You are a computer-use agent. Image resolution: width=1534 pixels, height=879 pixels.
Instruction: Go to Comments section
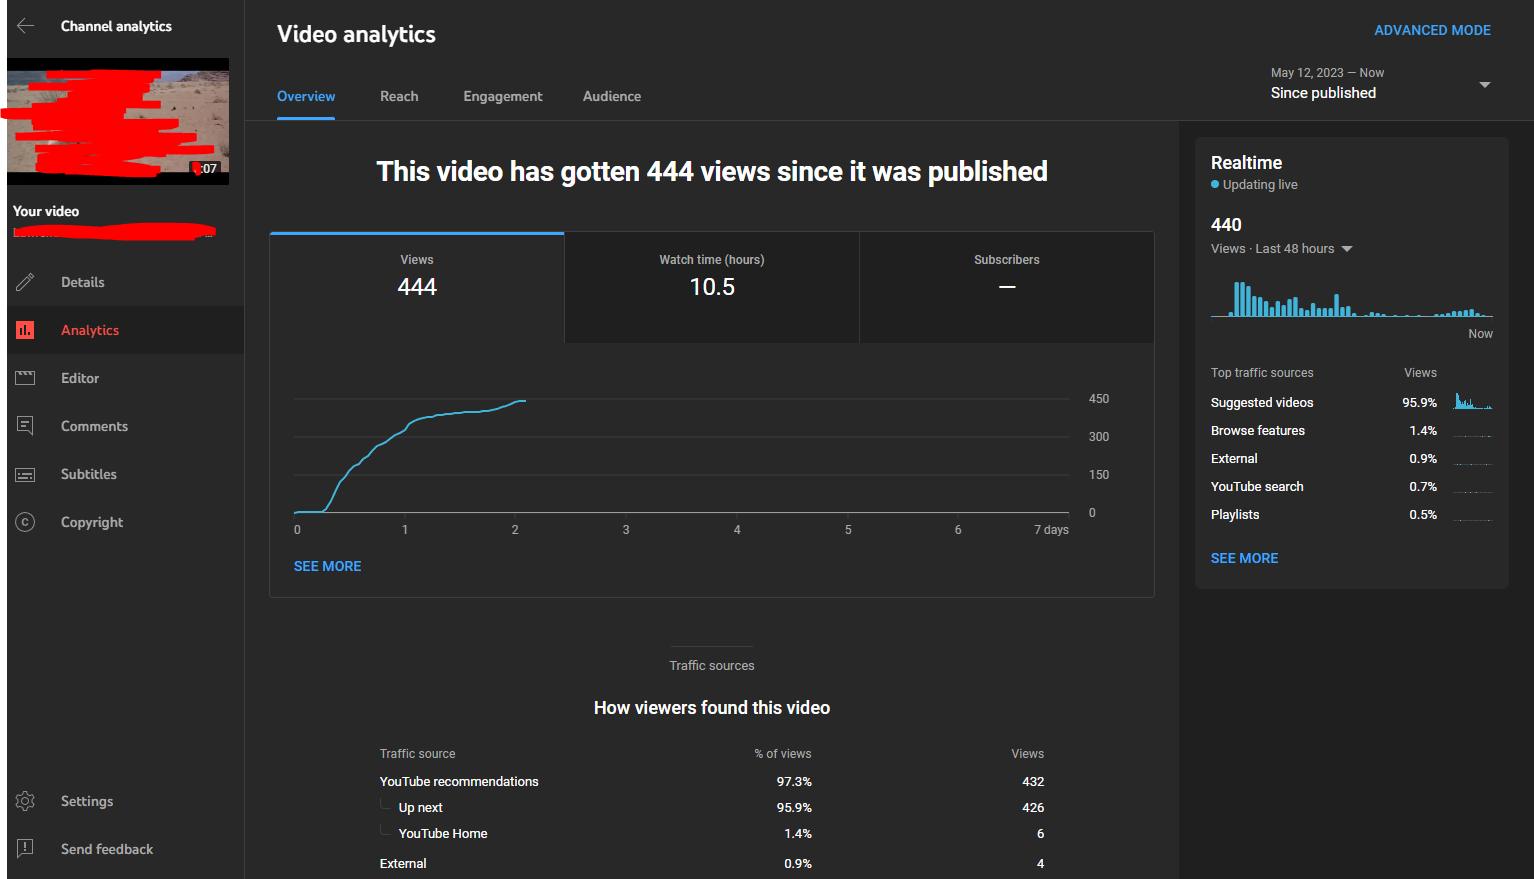(126, 426)
